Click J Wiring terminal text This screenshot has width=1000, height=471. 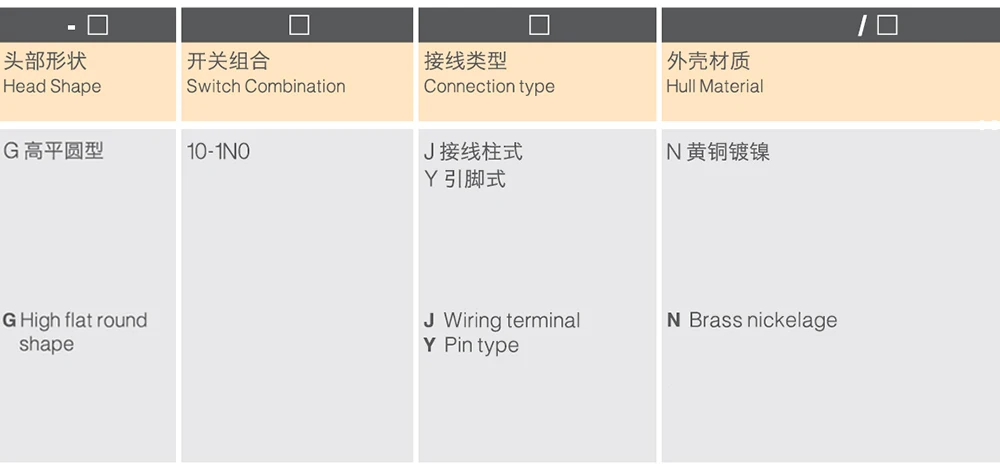pyautogui.click(x=502, y=320)
